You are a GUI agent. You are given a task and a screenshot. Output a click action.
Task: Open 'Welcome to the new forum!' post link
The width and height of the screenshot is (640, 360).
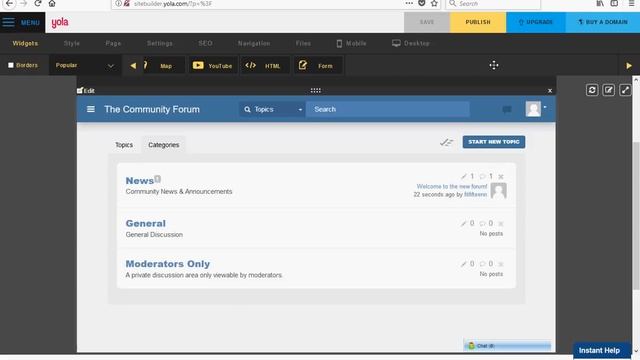click(x=452, y=187)
